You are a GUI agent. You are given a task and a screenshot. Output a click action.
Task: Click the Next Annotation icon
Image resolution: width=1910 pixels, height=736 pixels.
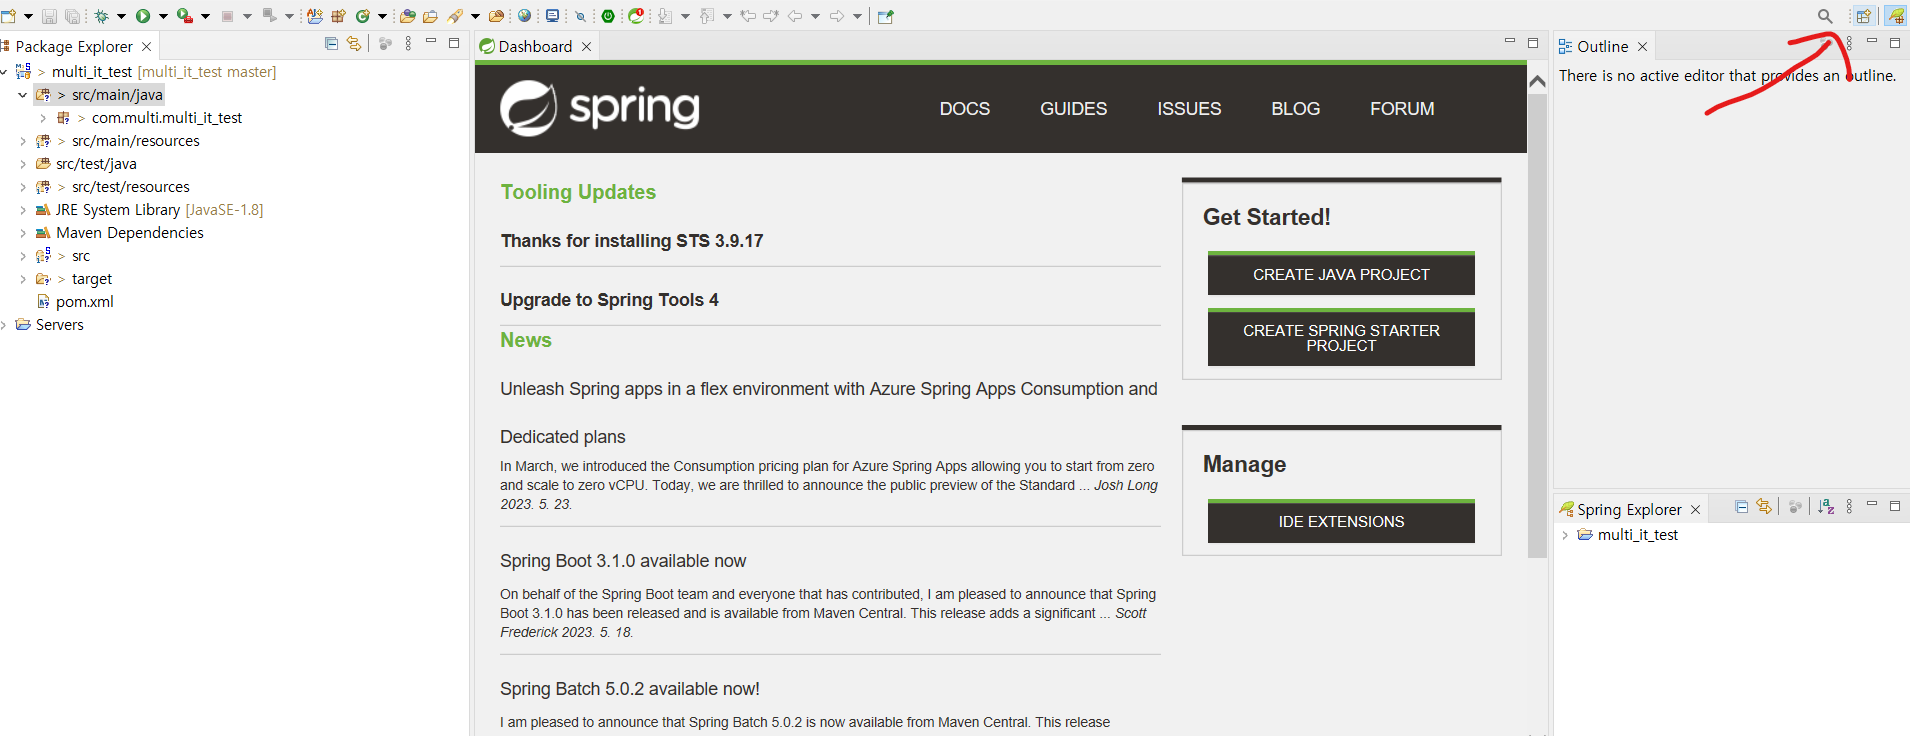665,16
